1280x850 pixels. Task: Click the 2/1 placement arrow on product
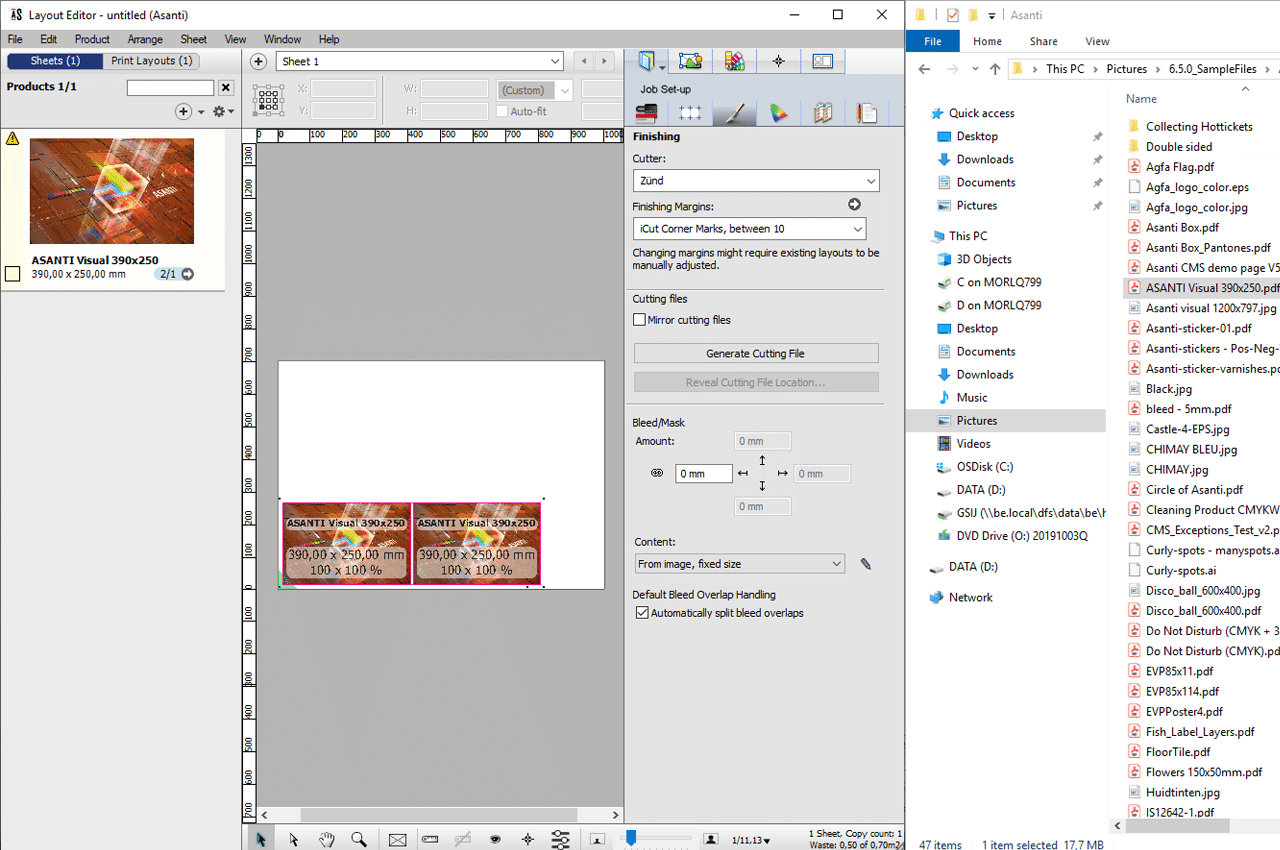187,274
